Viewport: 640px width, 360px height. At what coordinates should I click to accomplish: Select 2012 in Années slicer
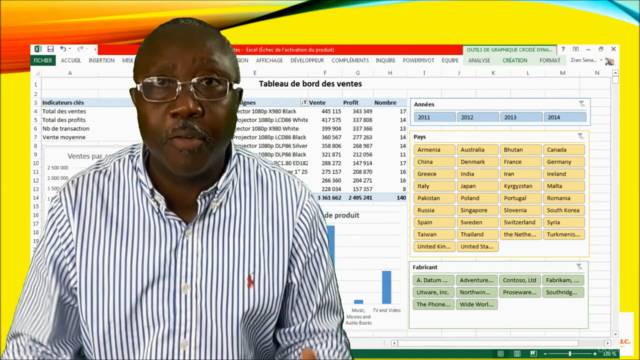point(478,117)
